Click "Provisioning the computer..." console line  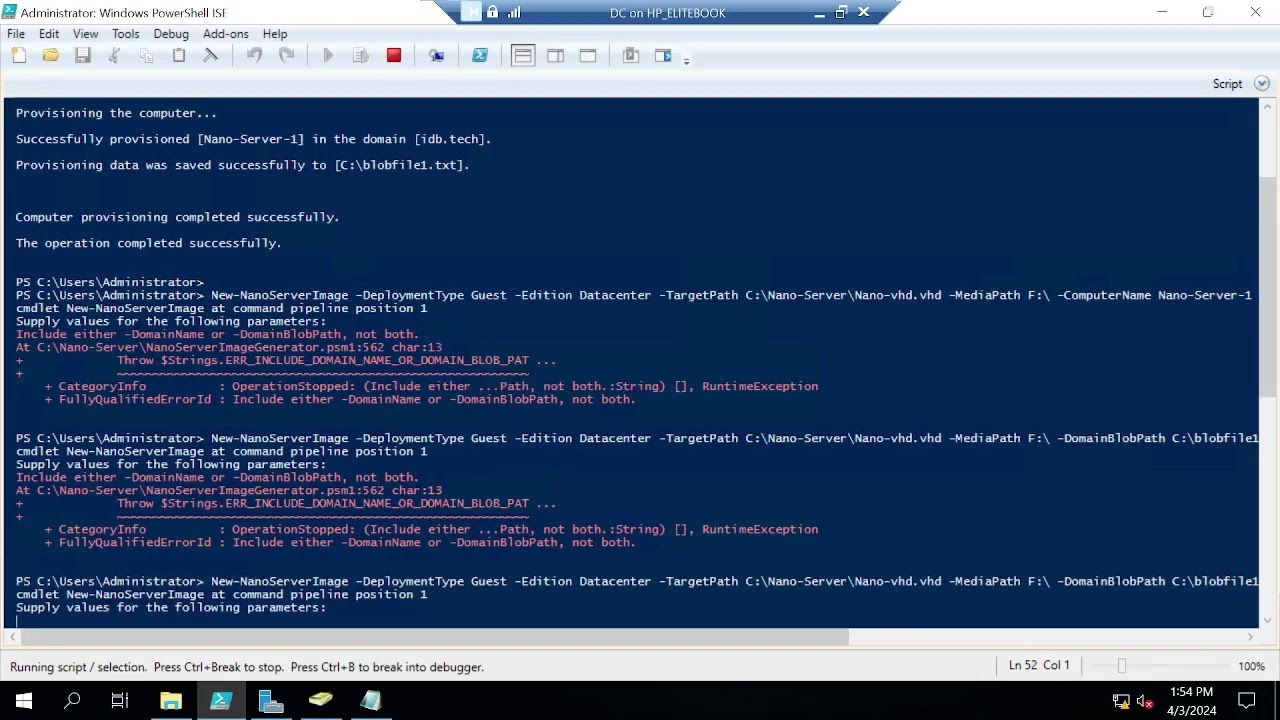click(116, 113)
